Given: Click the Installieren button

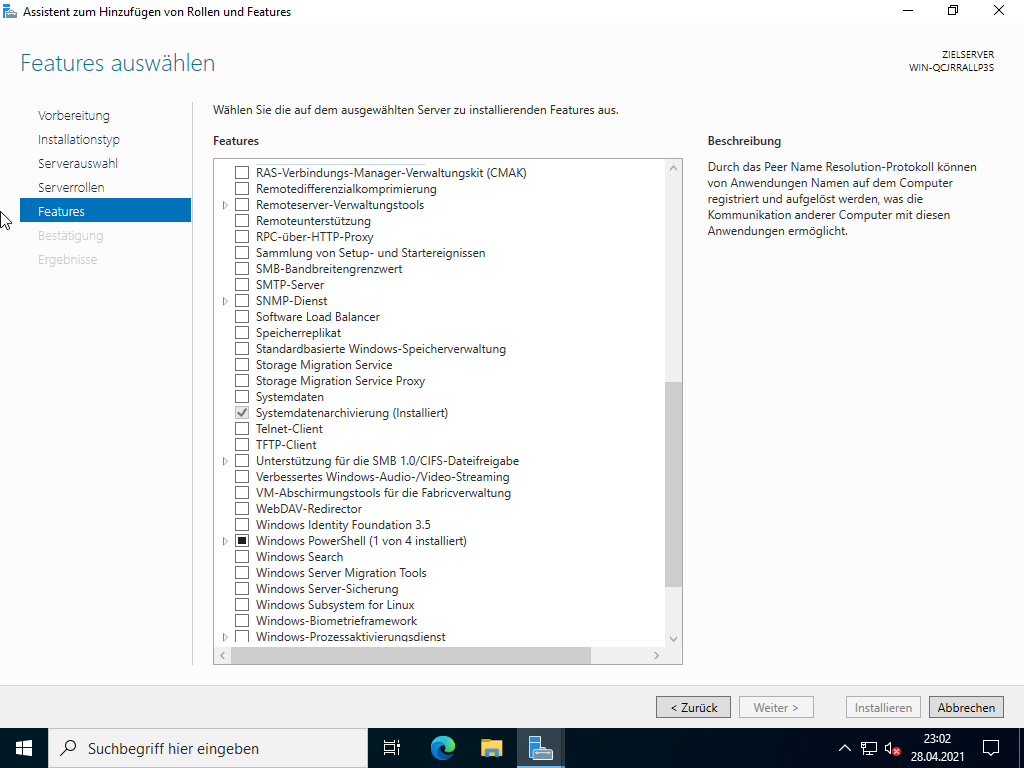Looking at the screenshot, I should (x=883, y=707).
